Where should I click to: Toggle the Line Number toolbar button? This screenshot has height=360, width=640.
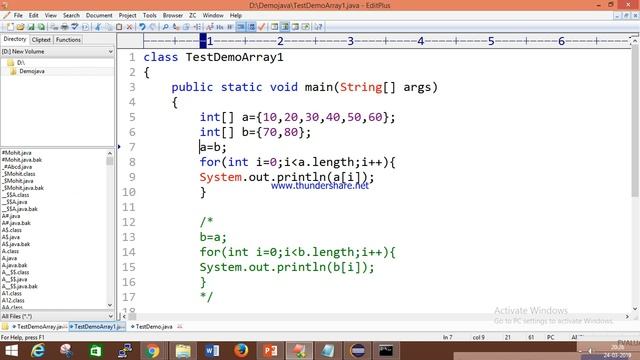(252, 27)
